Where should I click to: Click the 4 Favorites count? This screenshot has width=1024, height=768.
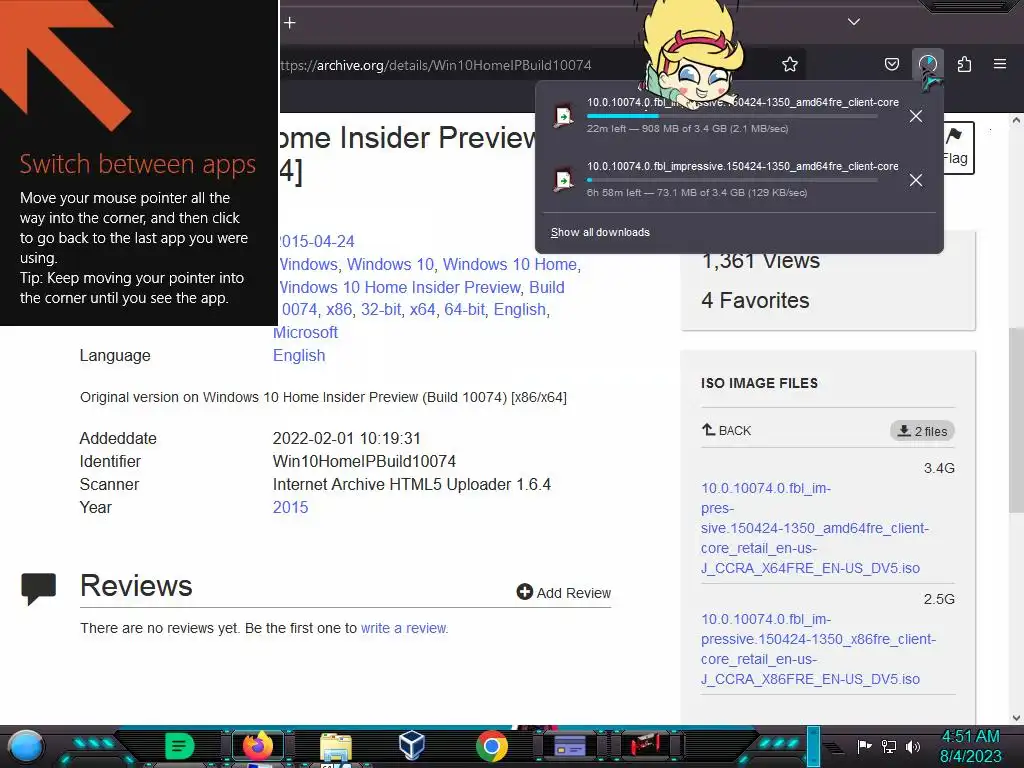pos(755,300)
